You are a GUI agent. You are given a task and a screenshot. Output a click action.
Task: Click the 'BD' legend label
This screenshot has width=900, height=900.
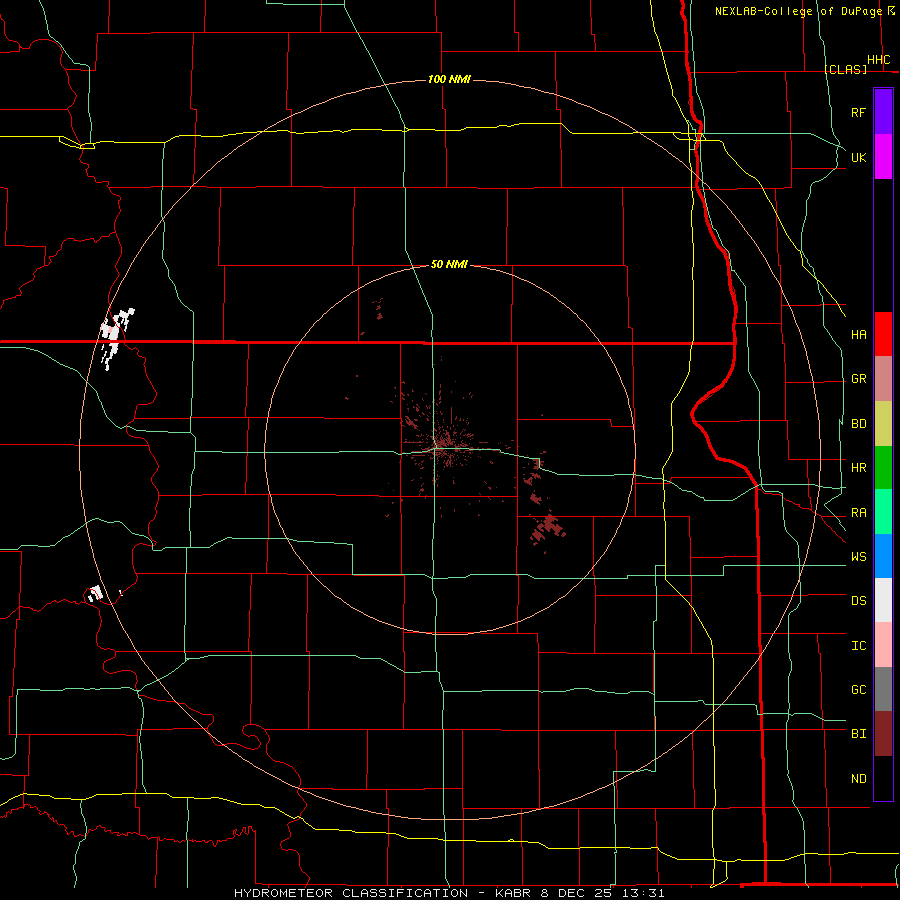[x=858, y=424]
